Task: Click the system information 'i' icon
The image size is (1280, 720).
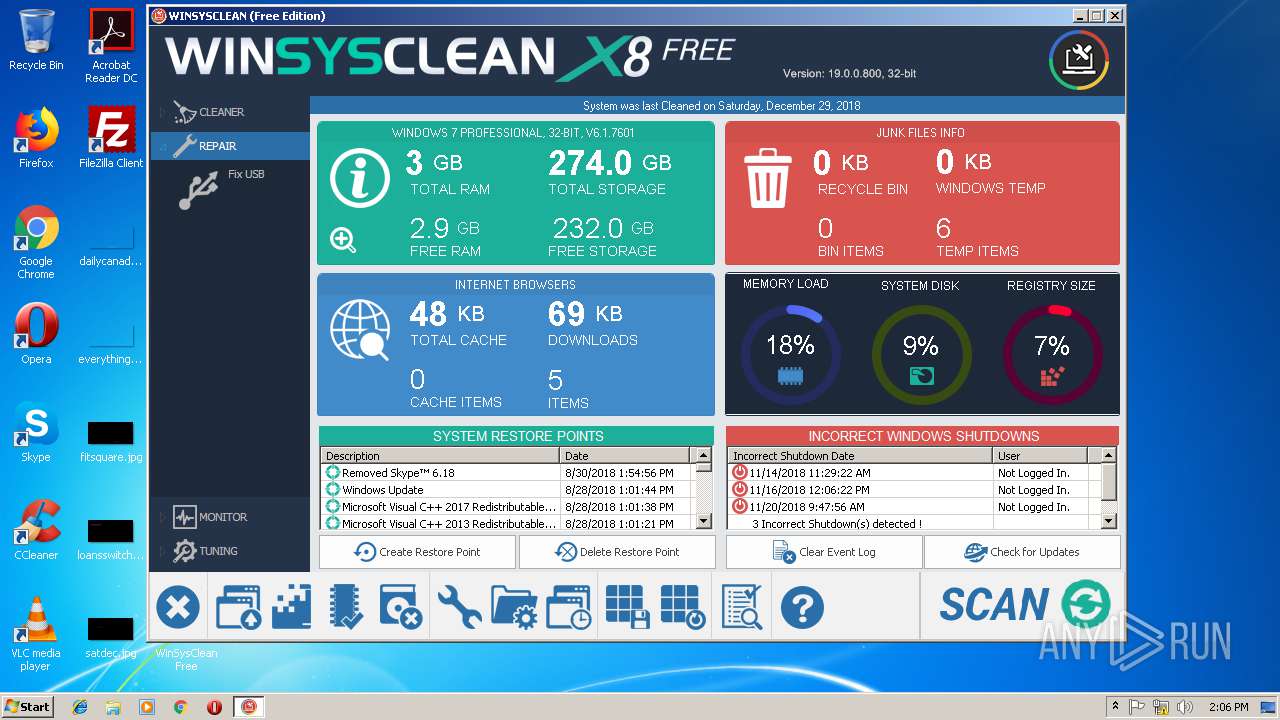Action: click(360, 178)
